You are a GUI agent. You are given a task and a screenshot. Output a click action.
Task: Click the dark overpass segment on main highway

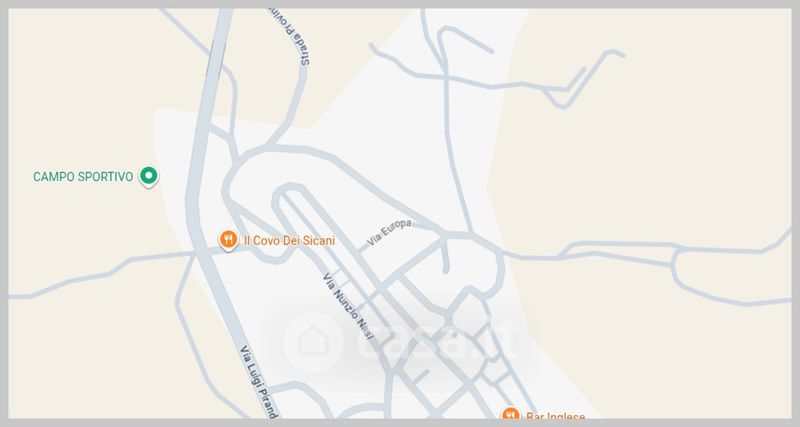216,60
